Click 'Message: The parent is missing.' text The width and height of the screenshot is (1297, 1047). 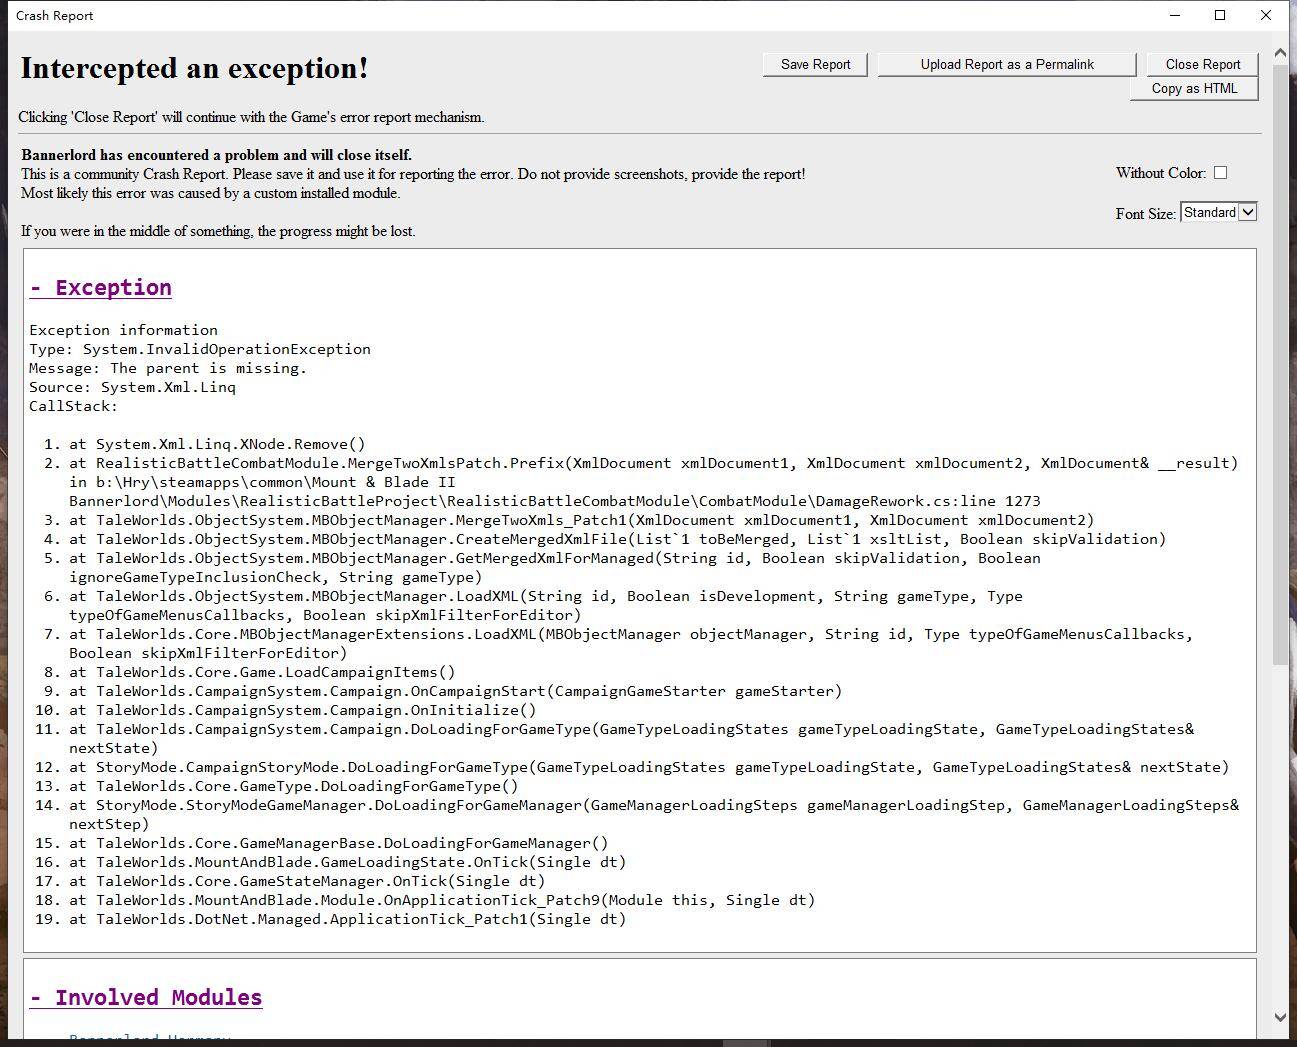(x=168, y=368)
